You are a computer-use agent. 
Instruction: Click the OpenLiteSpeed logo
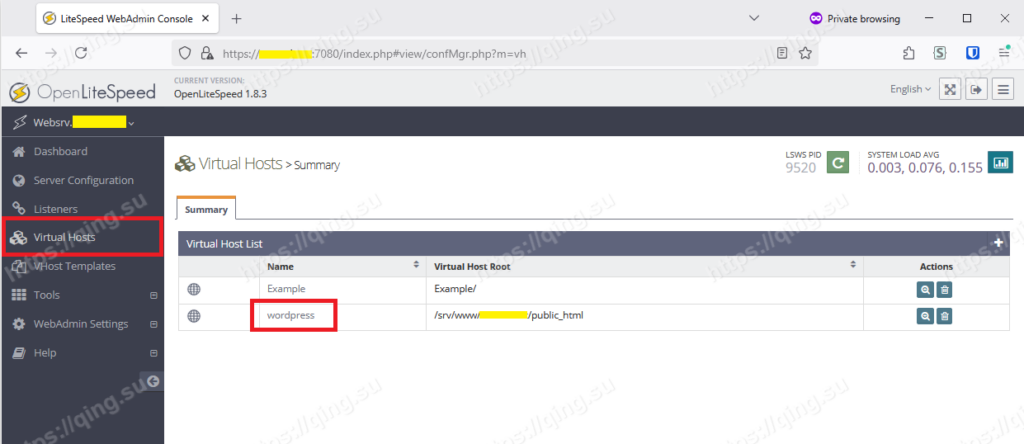point(82,92)
